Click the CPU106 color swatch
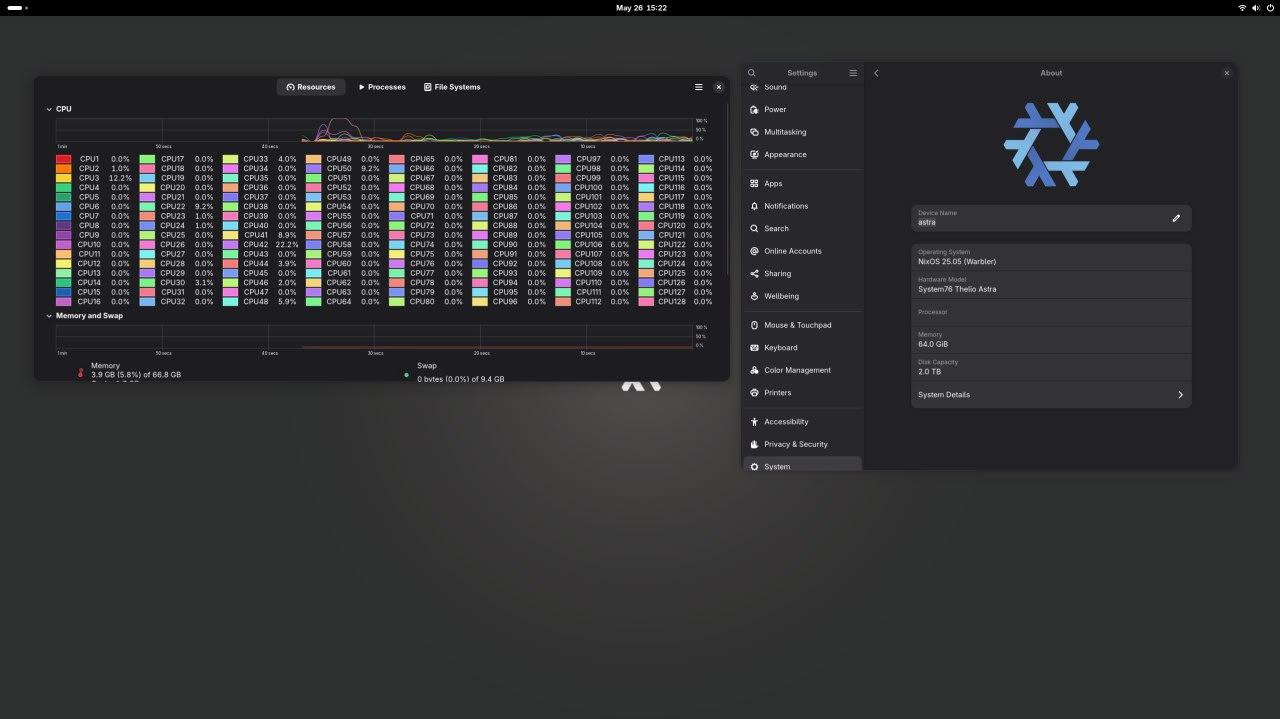This screenshot has height=719, width=1280. (x=563, y=245)
